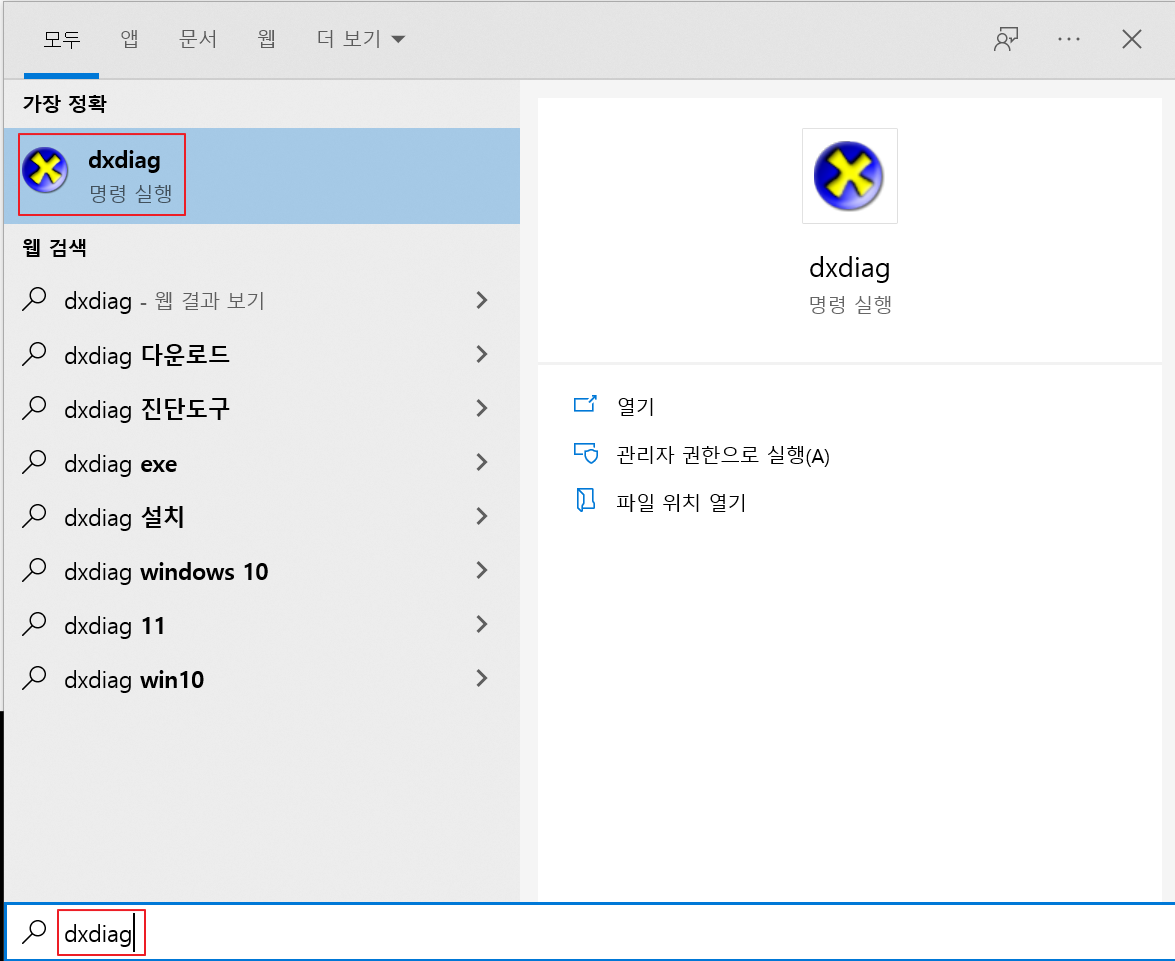Click magnifier icon beside dxdiag 진단도구
This screenshot has width=1175, height=961.
[34, 408]
